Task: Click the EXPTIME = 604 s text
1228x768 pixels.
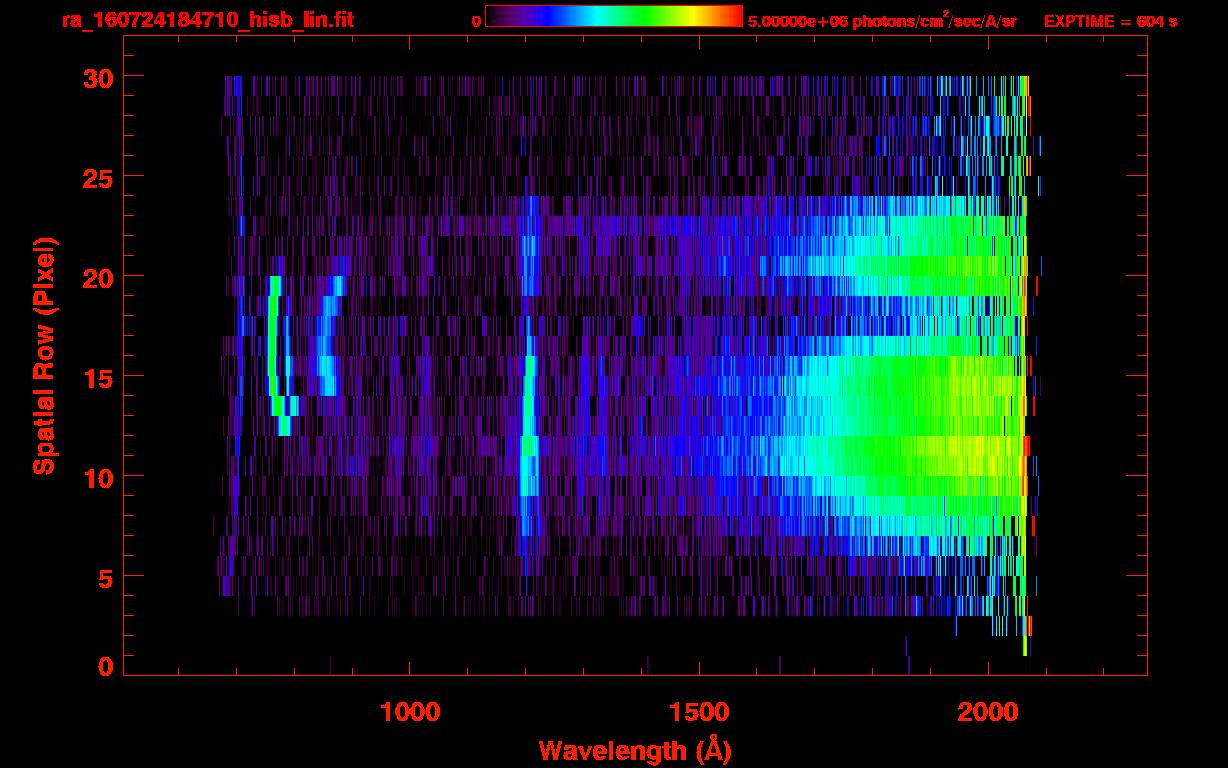Action: 1110,21
